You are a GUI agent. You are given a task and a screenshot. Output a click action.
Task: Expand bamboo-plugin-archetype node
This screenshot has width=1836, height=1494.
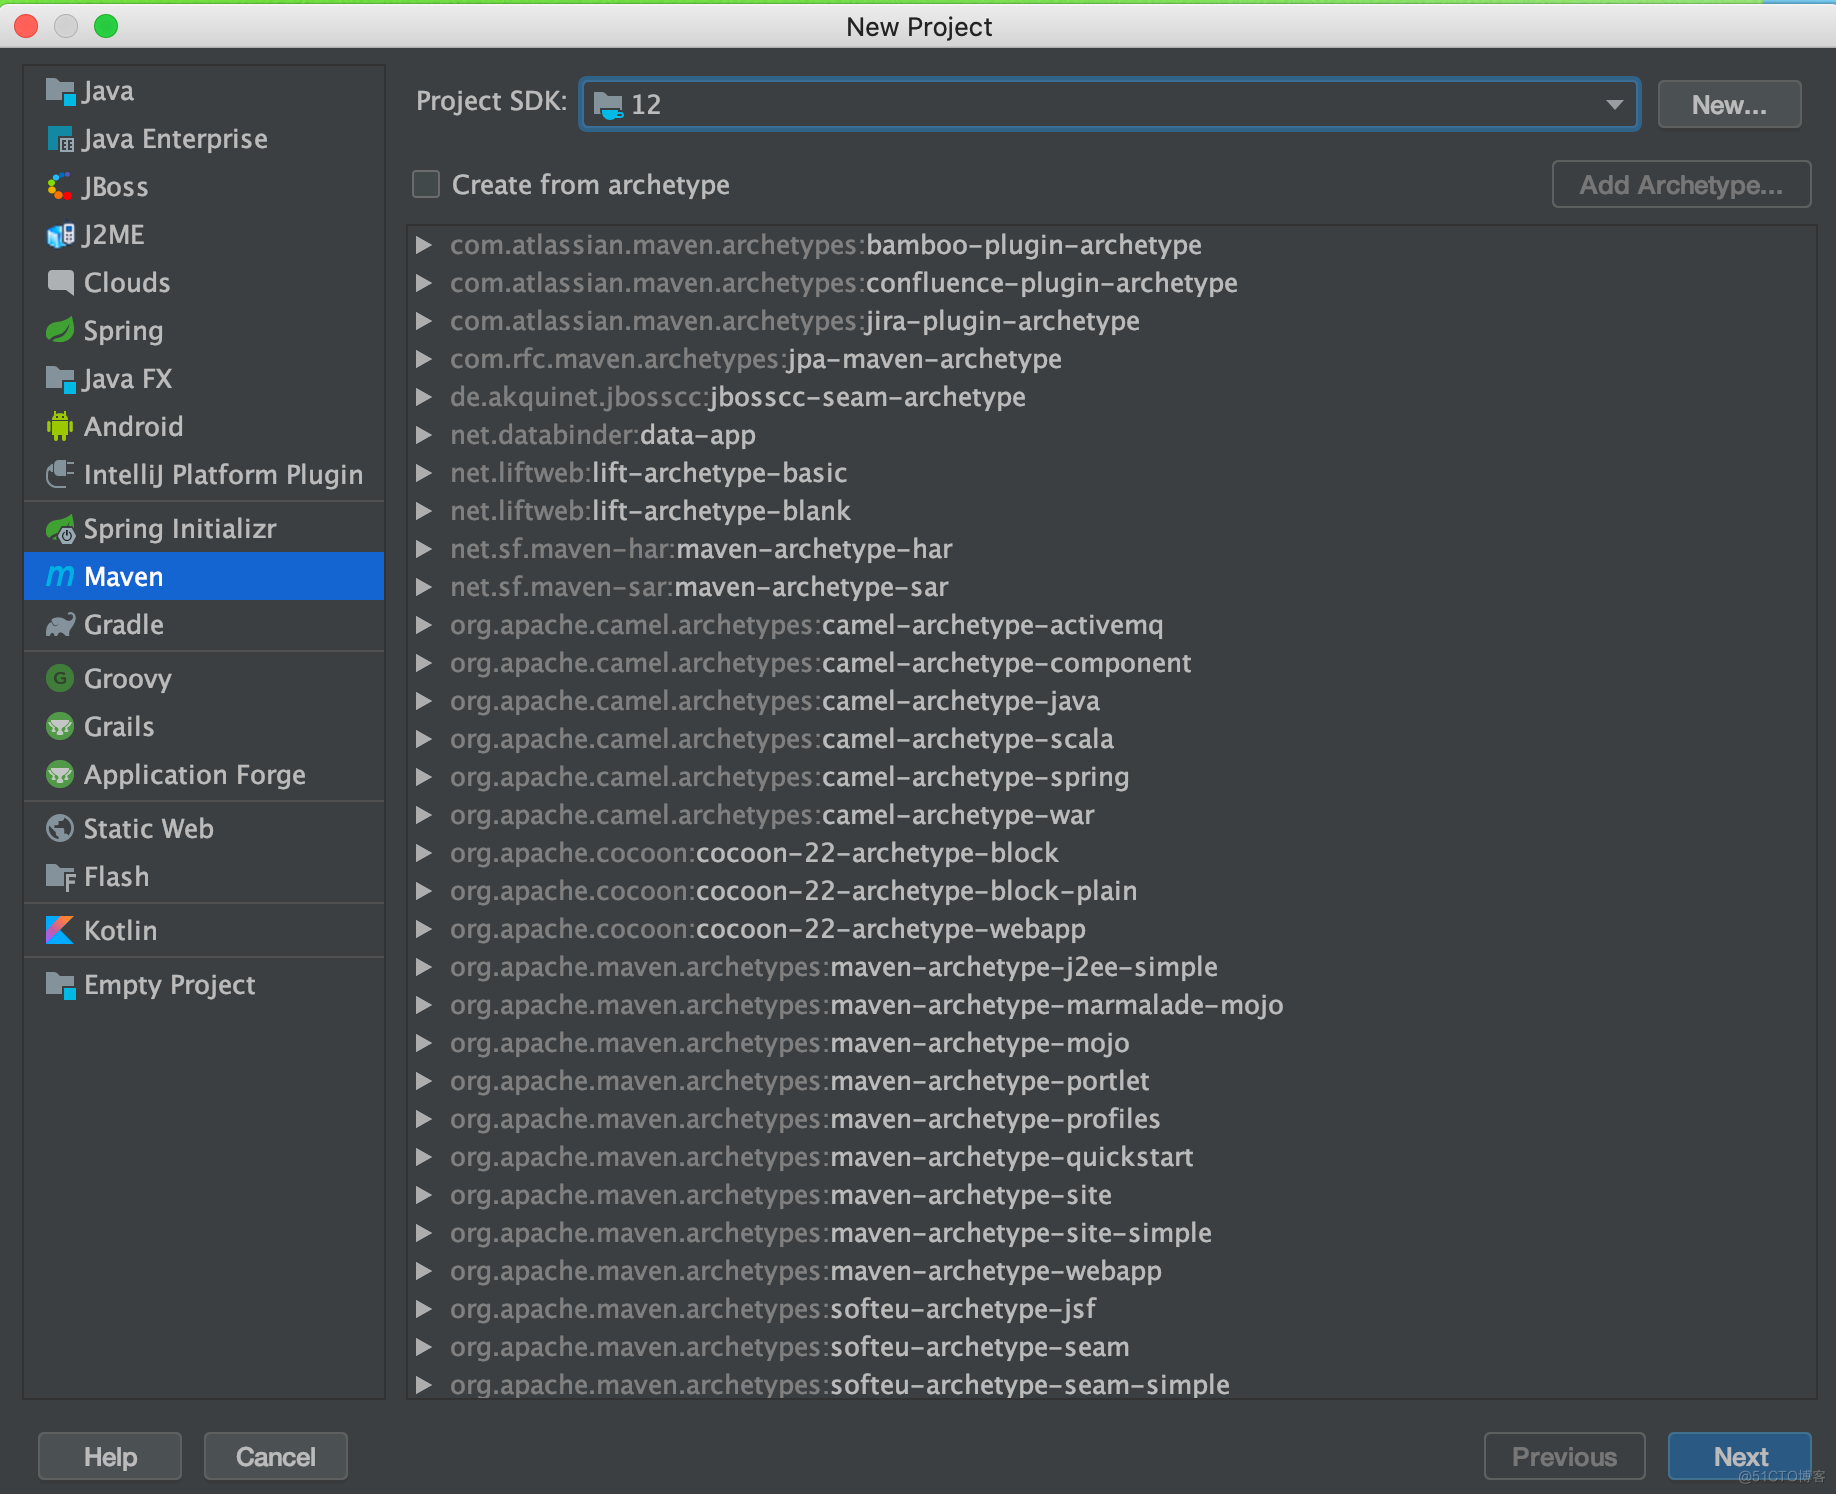pos(424,245)
